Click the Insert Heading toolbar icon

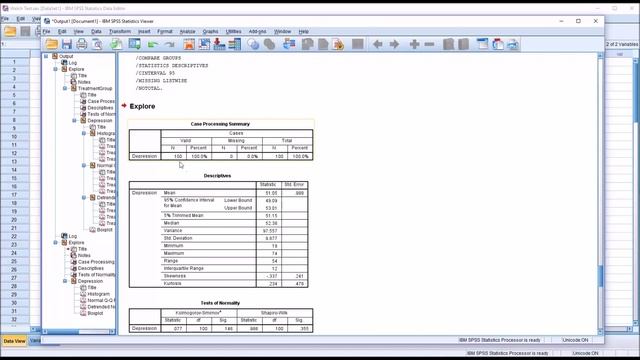pyautogui.click(x=482, y=44)
